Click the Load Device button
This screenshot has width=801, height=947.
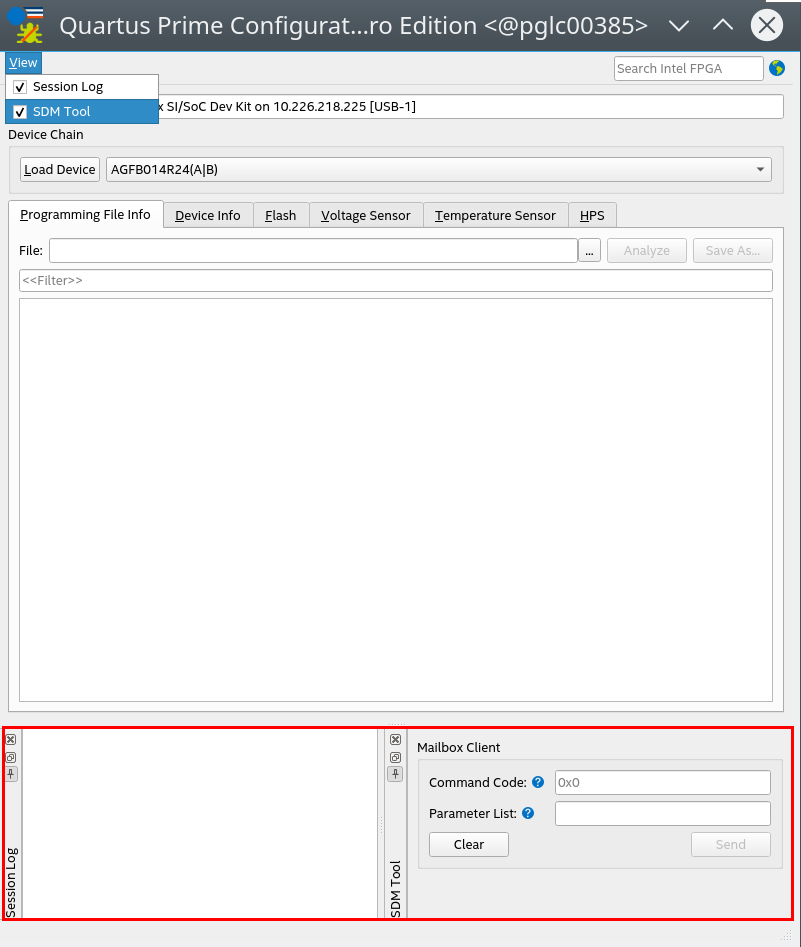point(60,170)
